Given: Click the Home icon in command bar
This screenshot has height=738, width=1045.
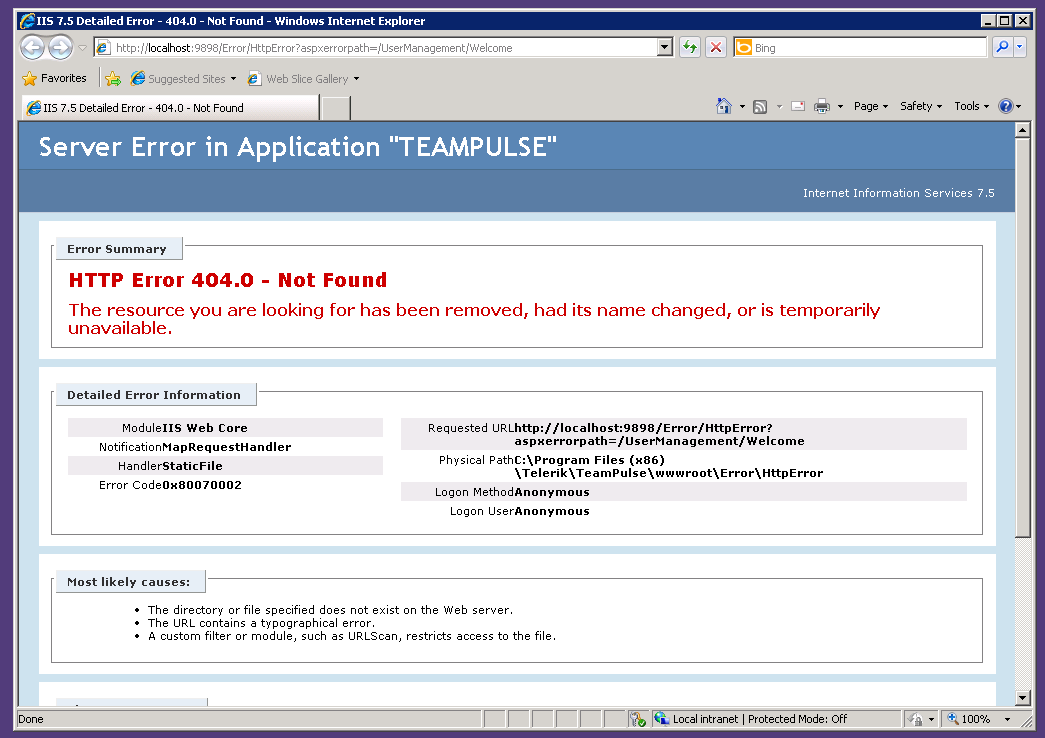Looking at the screenshot, I should [x=724, y=106].
